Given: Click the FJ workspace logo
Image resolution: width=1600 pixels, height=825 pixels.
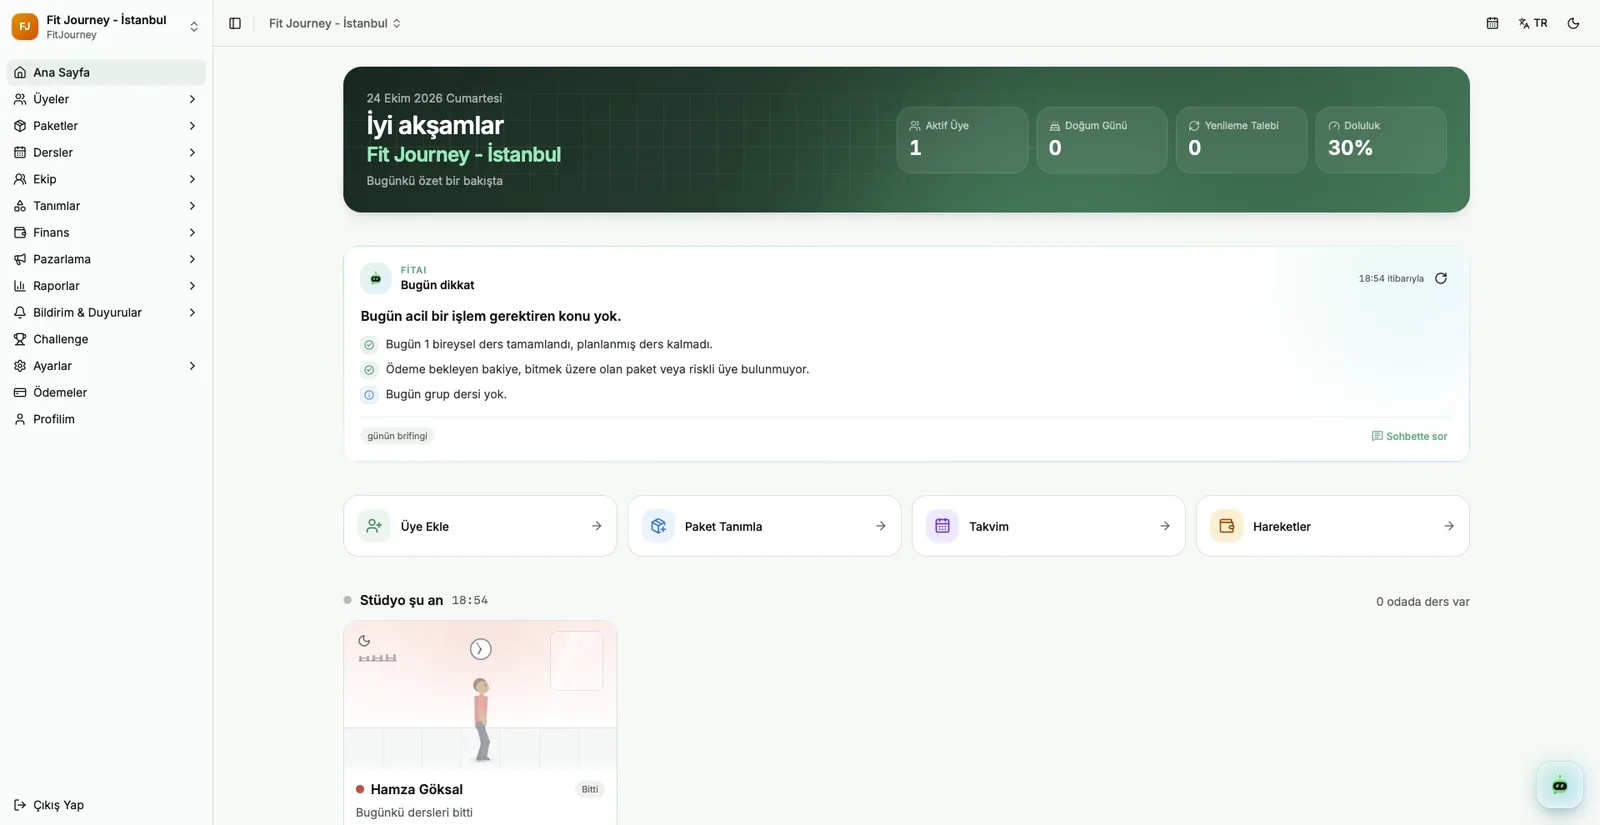Looking at the screenshot, I should tap(25, 27).
